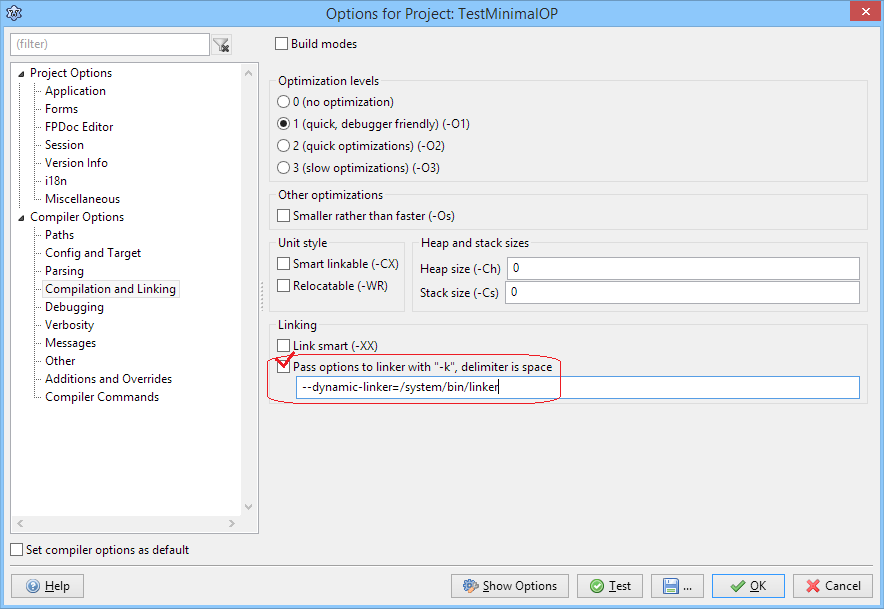Toggle Smaller rather than faster (-Os)
The width and height of the screenshot is (884, 609).
click(283, 216)
